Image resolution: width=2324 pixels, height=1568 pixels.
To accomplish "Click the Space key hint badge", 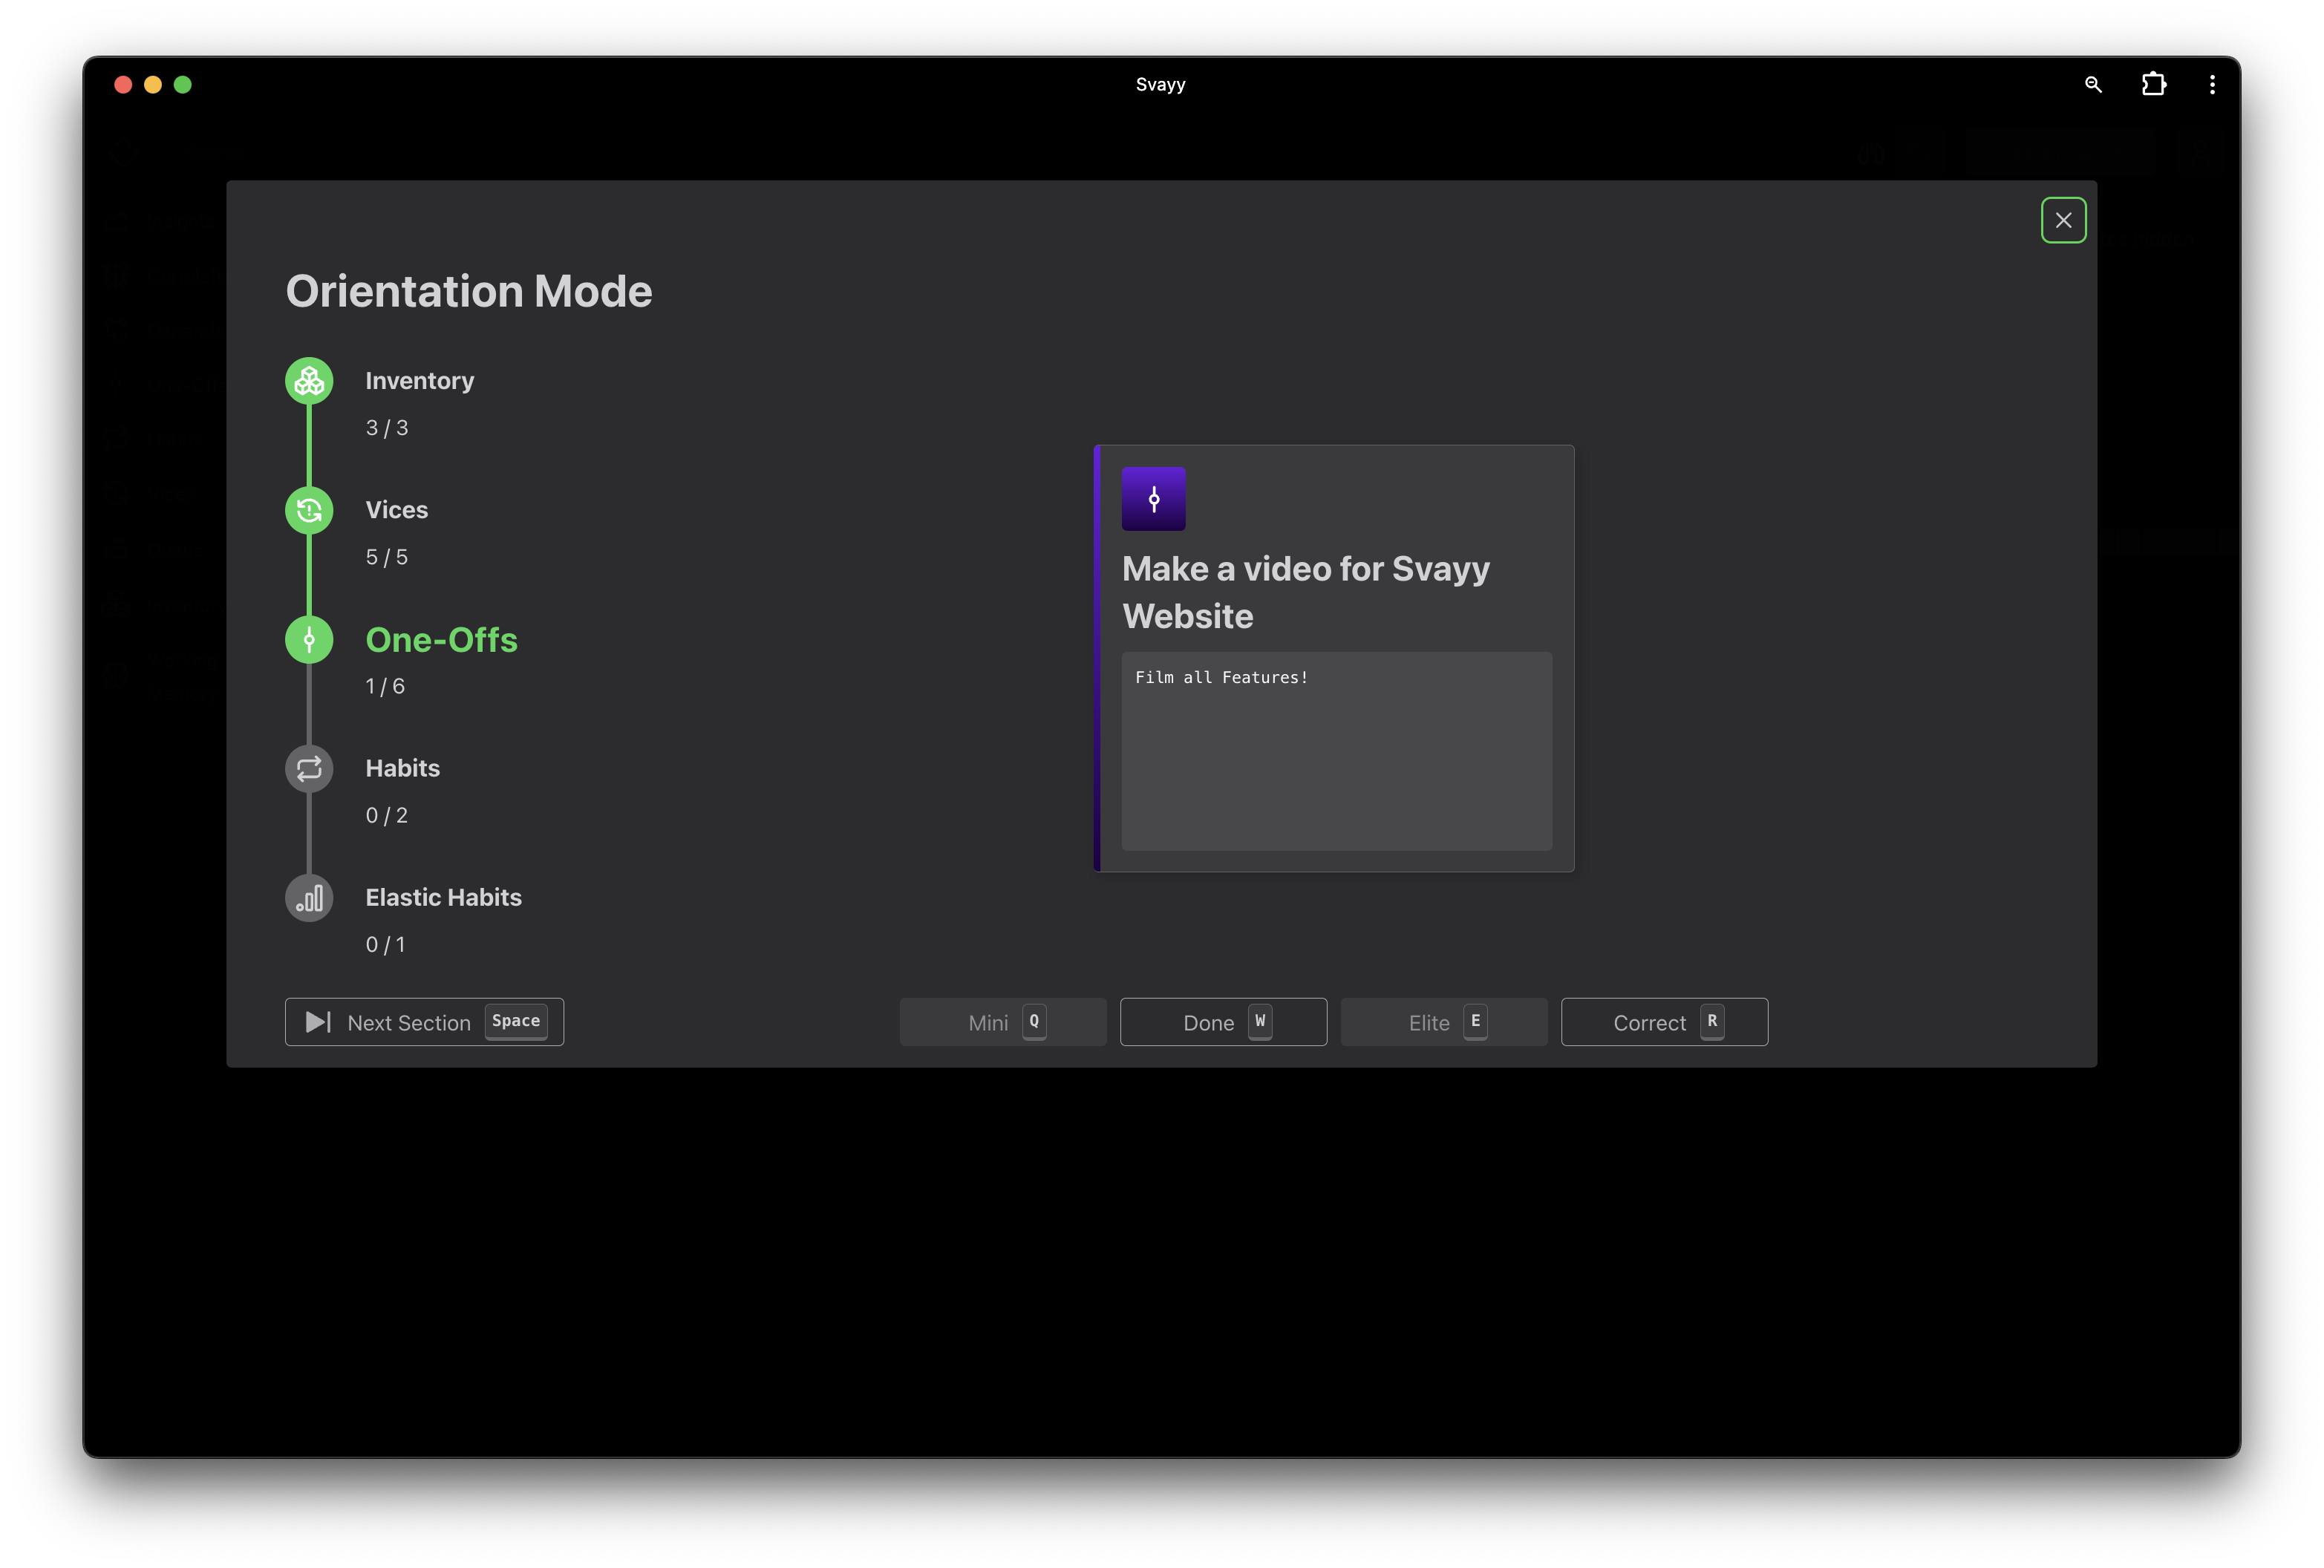I will click(516, 1021).
